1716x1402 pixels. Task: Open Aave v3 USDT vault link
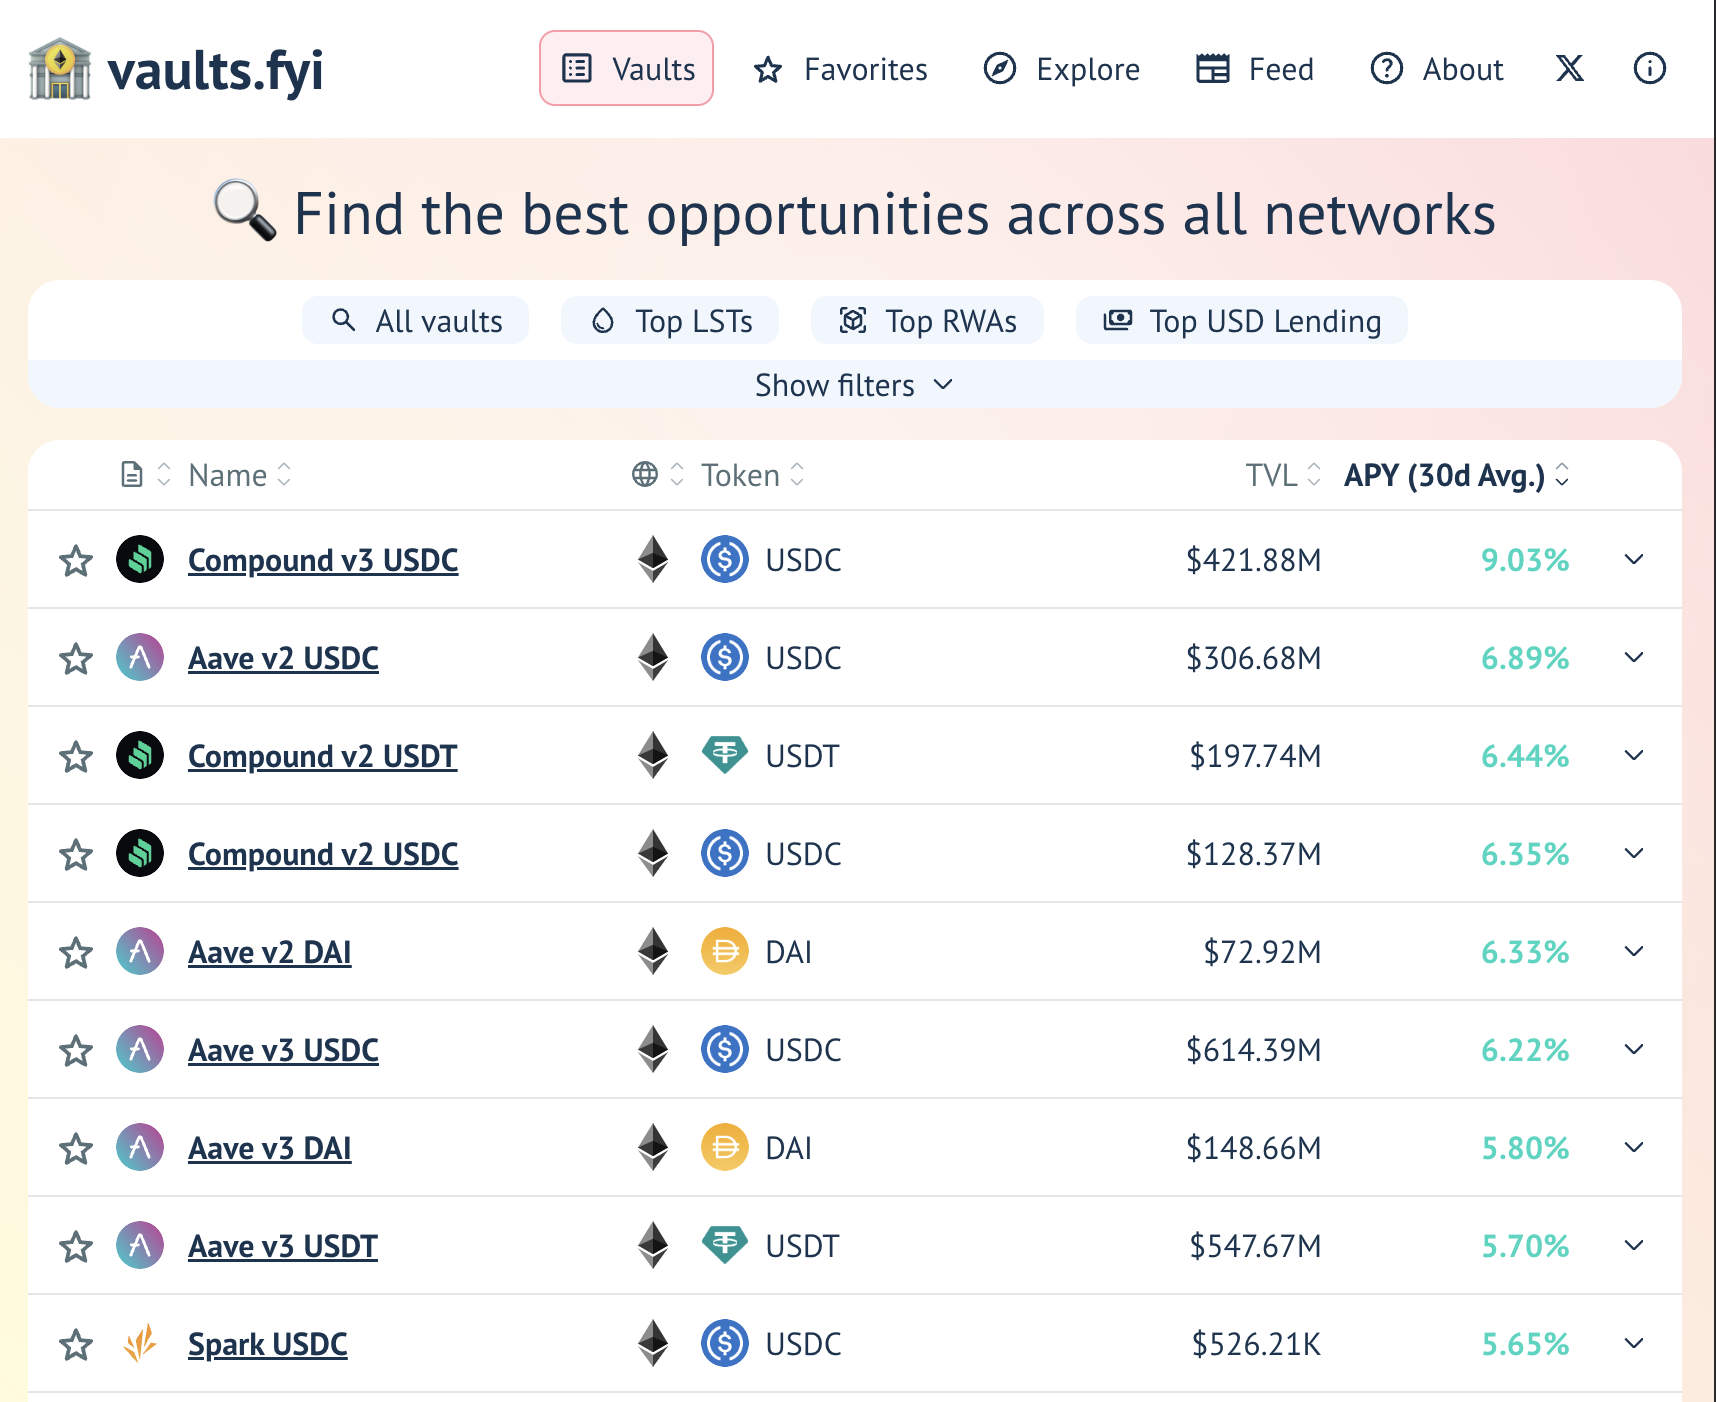click(x=283, y=1246)
